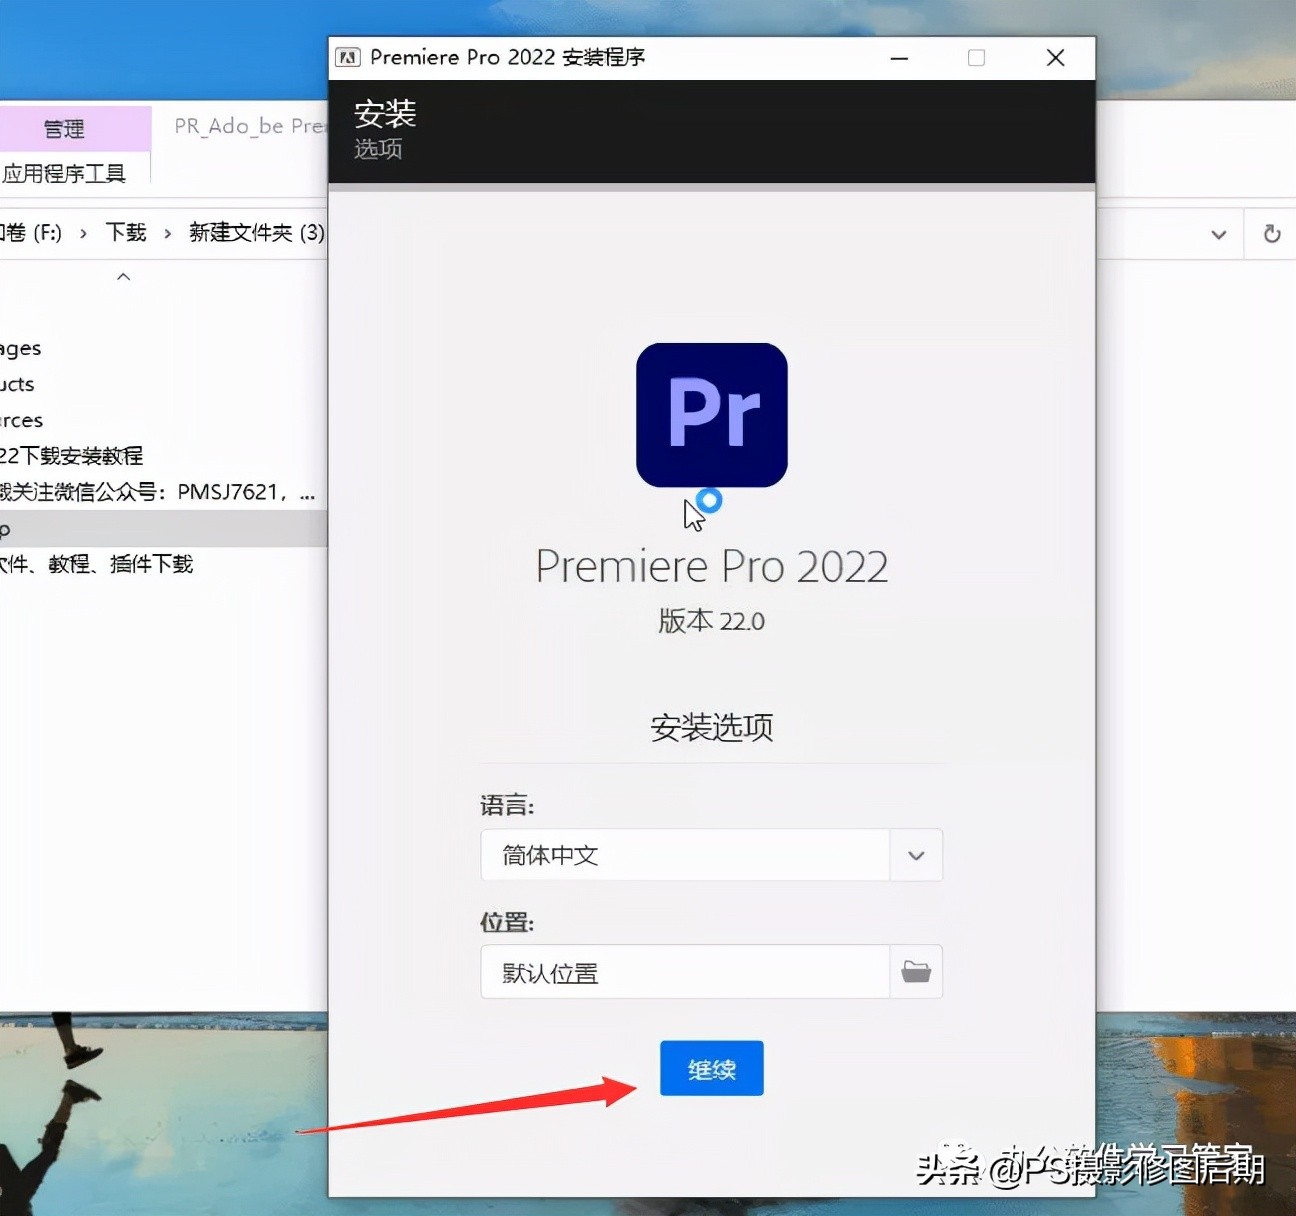Click the maximize icon of the installer window

(x=976, y=57)
